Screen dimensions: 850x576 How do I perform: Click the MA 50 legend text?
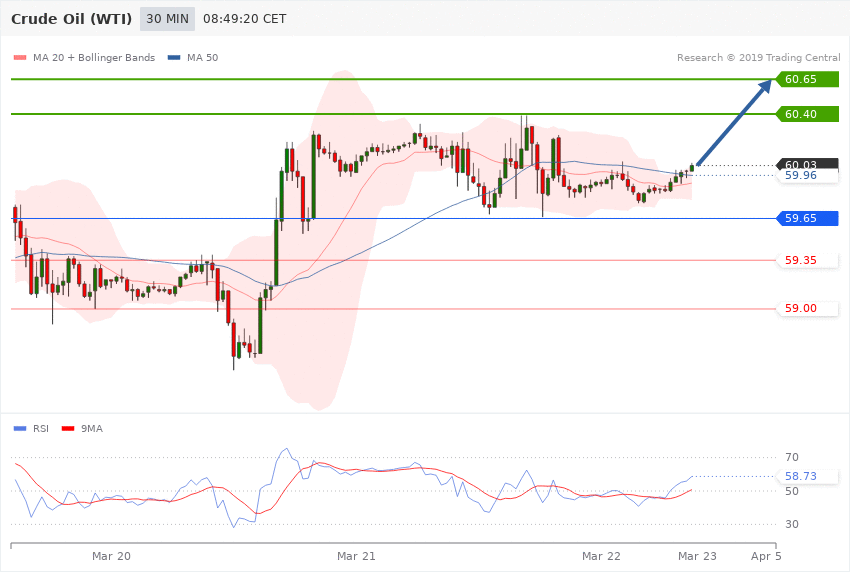[x=202, y=57]
